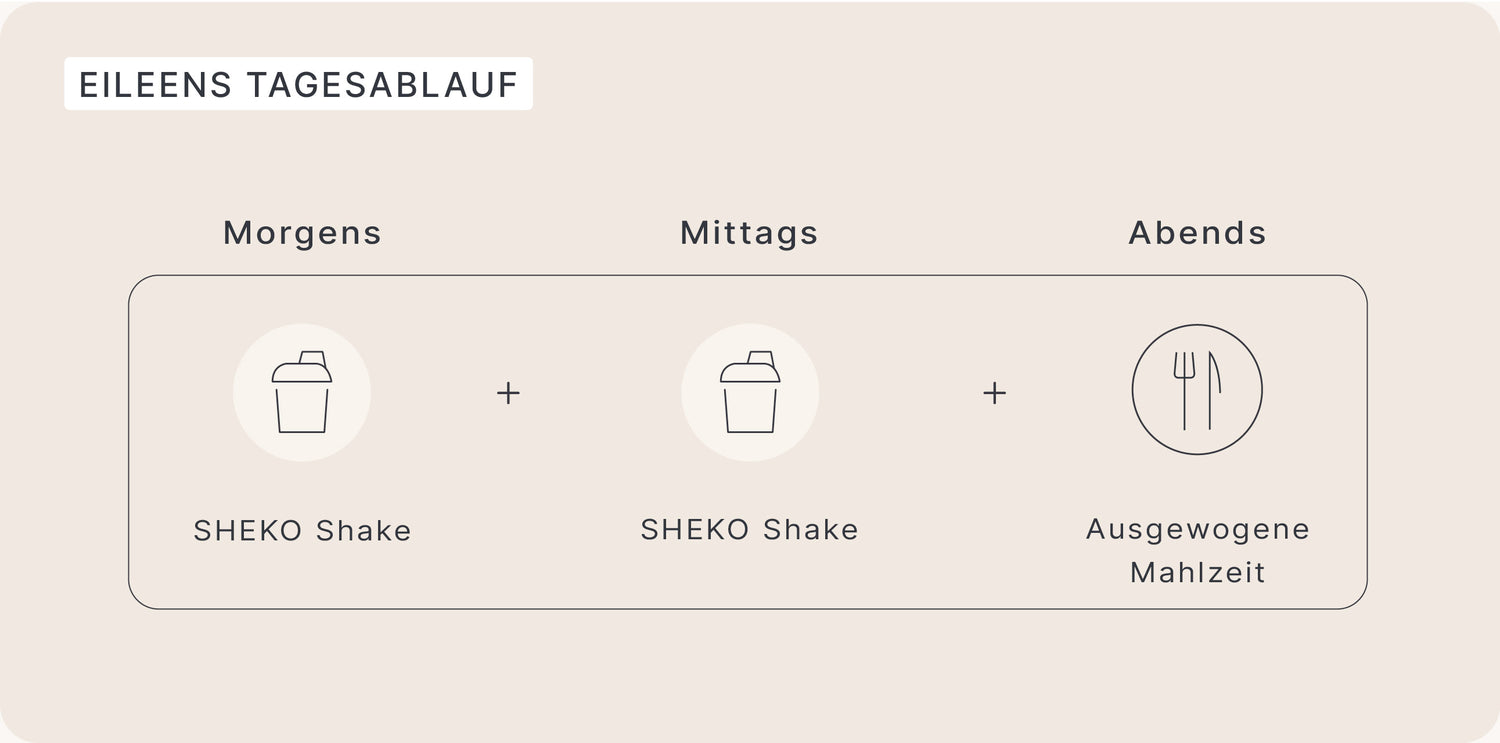Select the lid of the Morgens shaker
The width and height of the screenshot is (1500, 743).
[302, 367]
